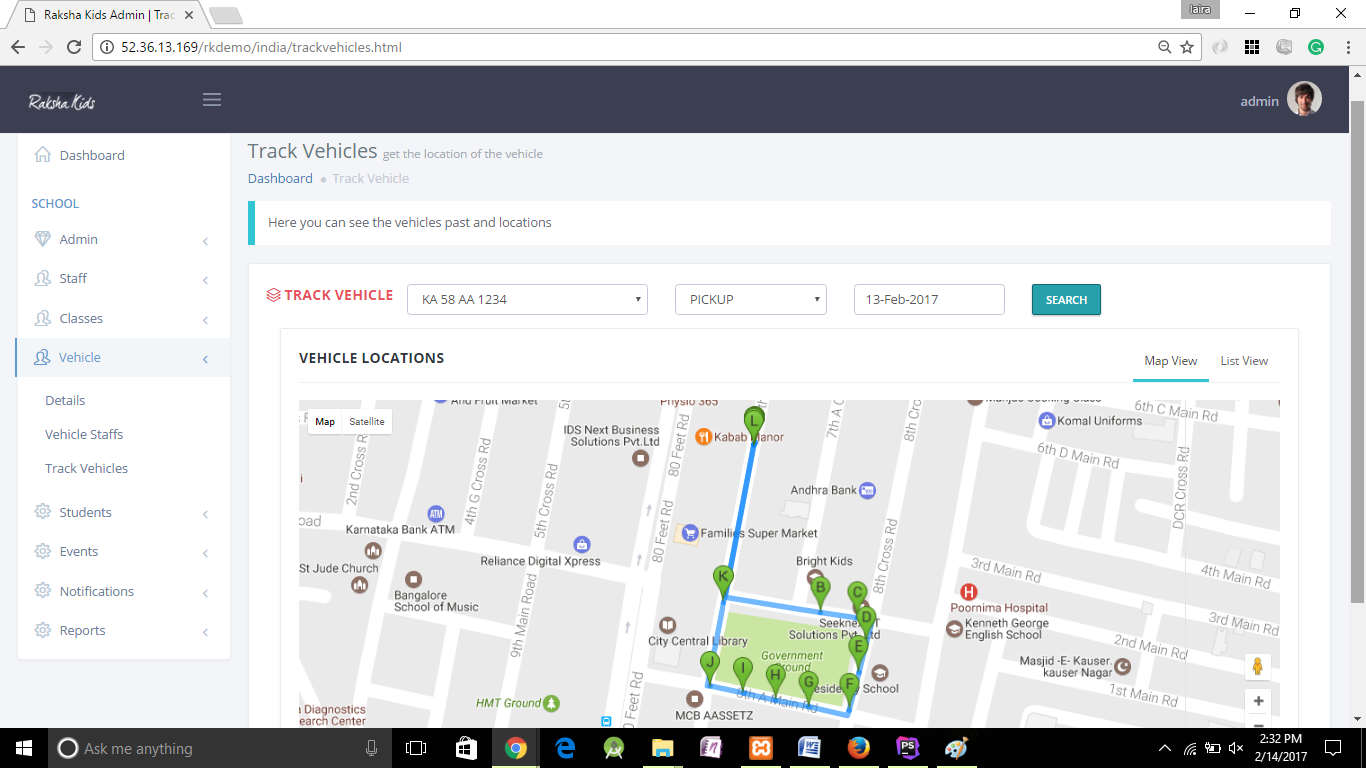Viewport: 1366px width, 768px height.
Task: Click the SEARCH button
Action: tap(1066, 300)
